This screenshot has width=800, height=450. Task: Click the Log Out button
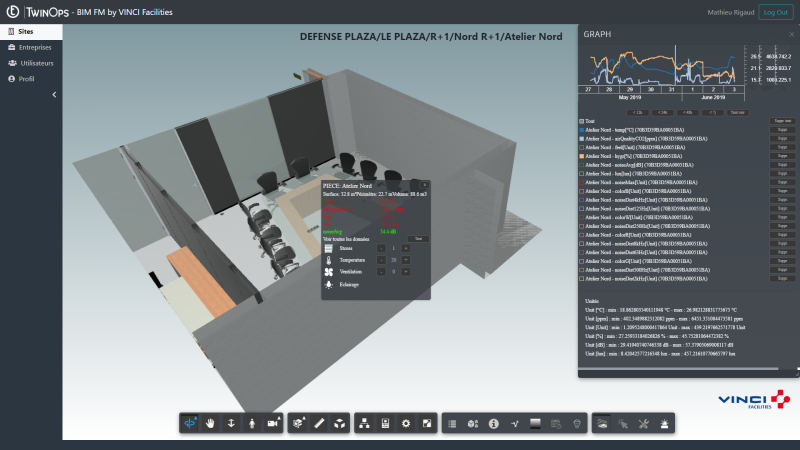coord(774,11)
